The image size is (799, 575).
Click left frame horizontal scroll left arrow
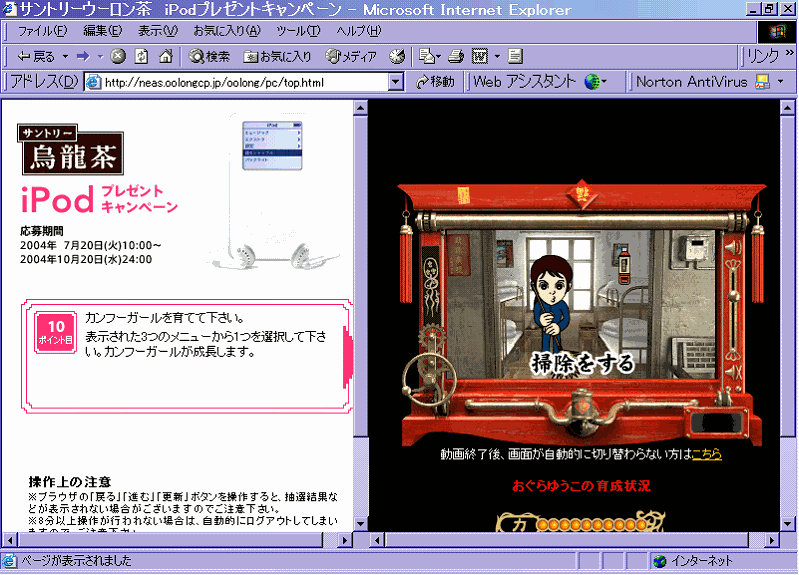tap(10, 539)
